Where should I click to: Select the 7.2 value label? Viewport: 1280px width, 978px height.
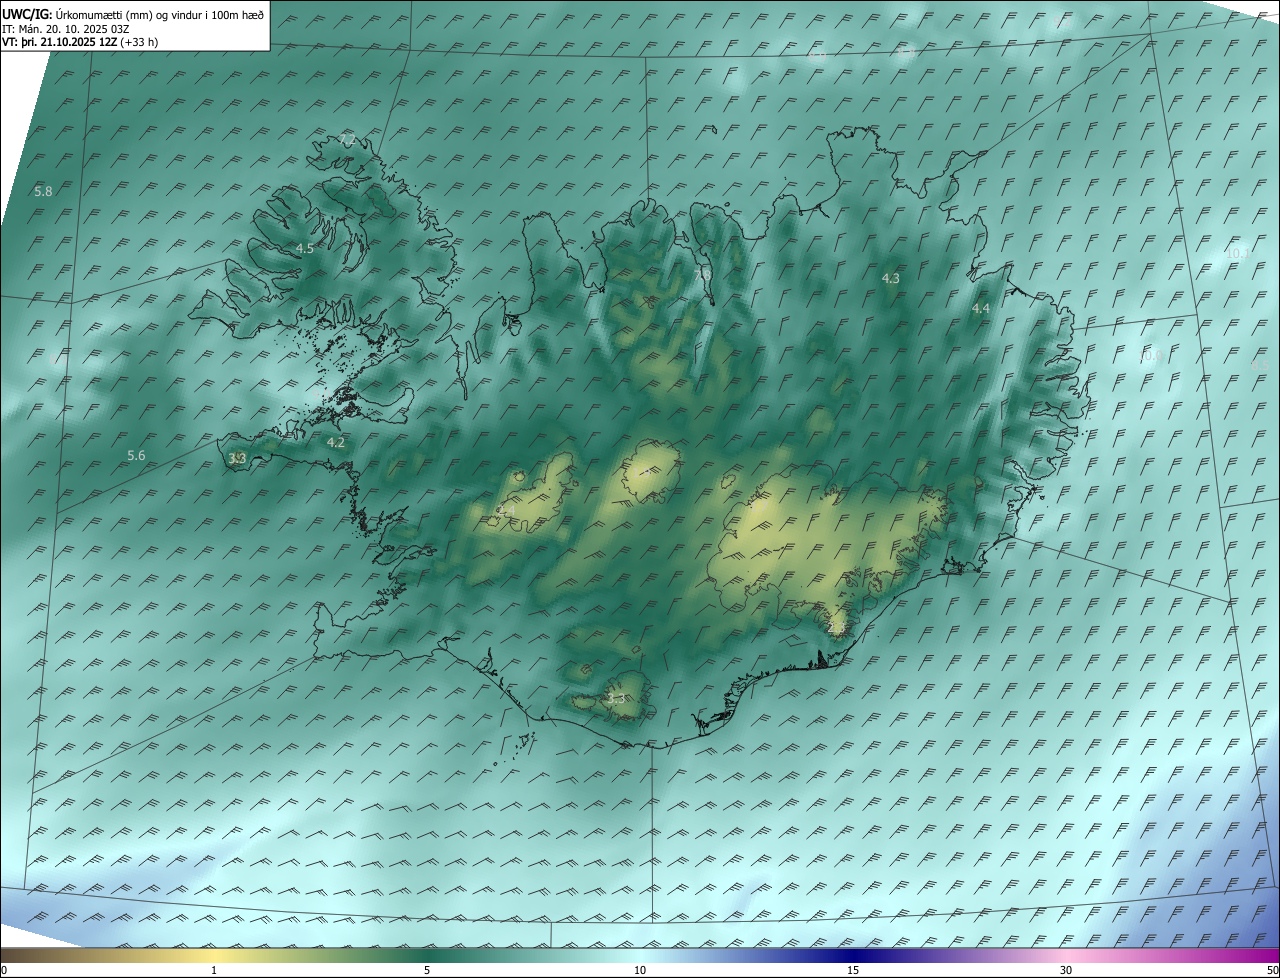(347, 138)
